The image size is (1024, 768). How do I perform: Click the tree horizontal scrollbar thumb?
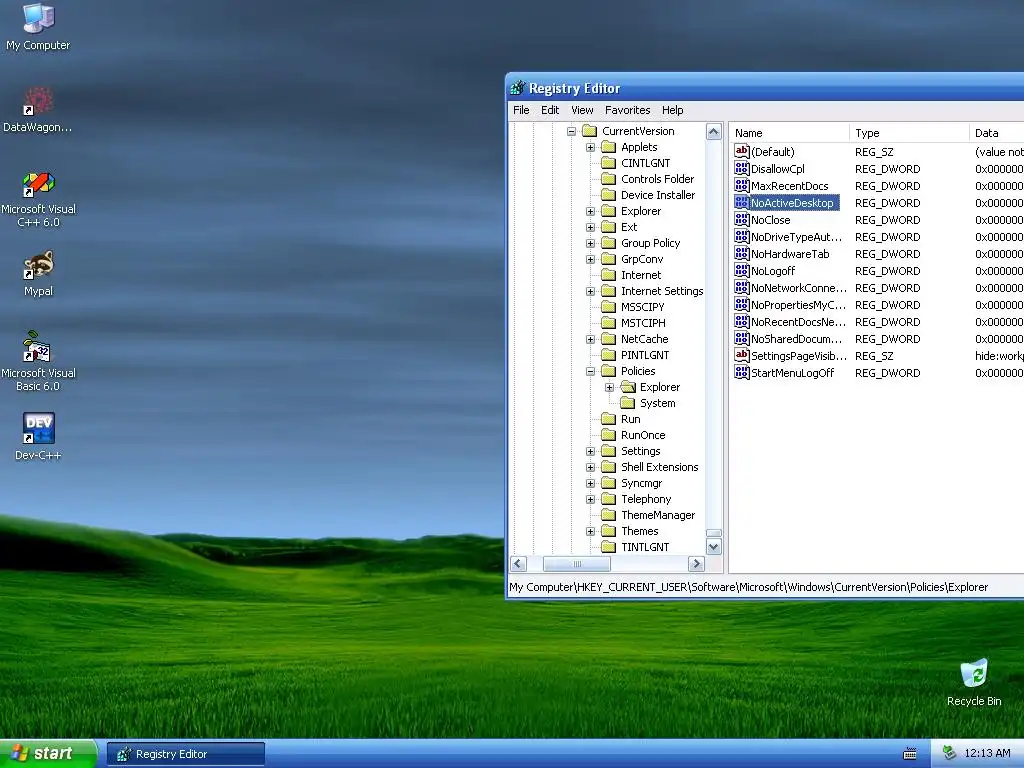577,564
